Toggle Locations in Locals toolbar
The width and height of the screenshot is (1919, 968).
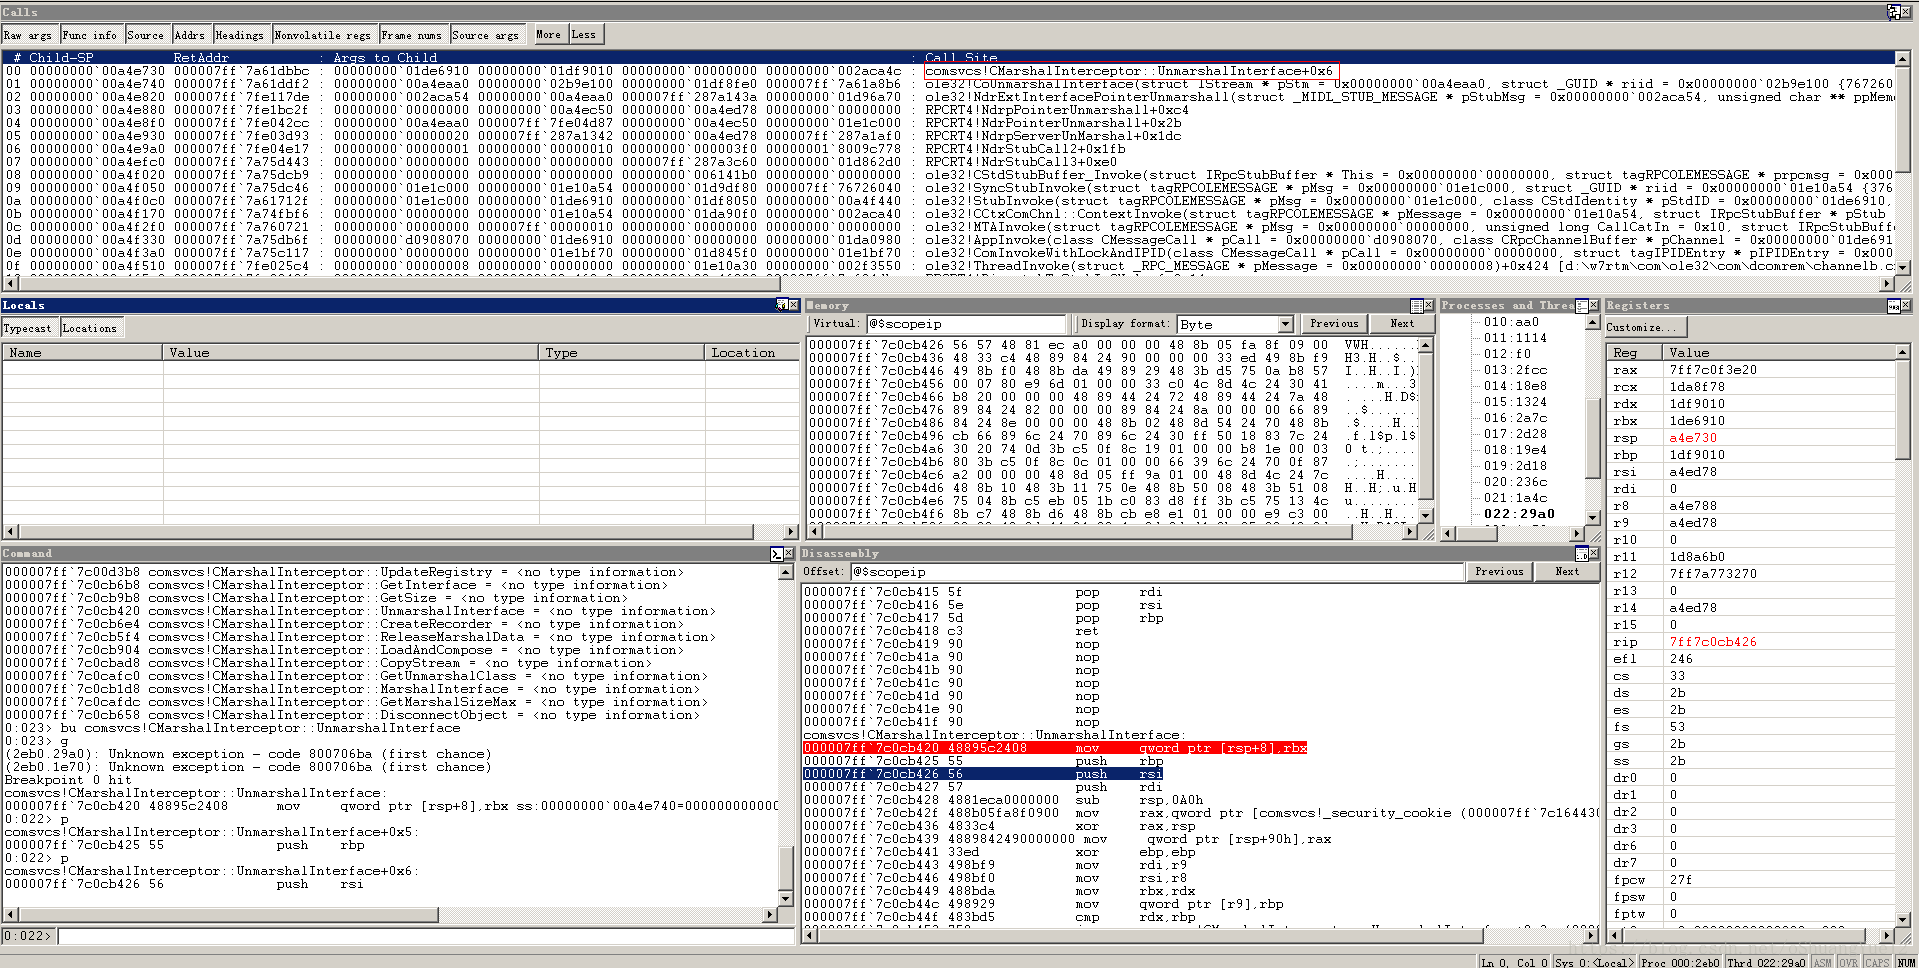pyautogui.click(x=90, y=328)
